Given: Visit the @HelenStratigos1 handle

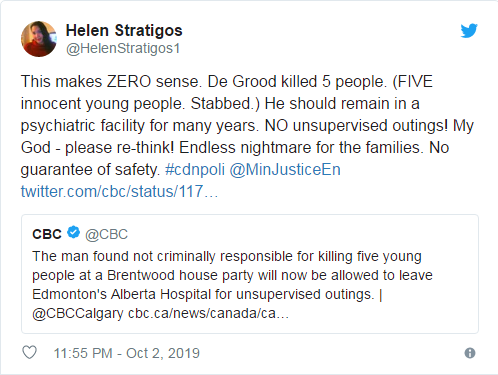Looking at the screenshot, I should click(x=123, y=48).
